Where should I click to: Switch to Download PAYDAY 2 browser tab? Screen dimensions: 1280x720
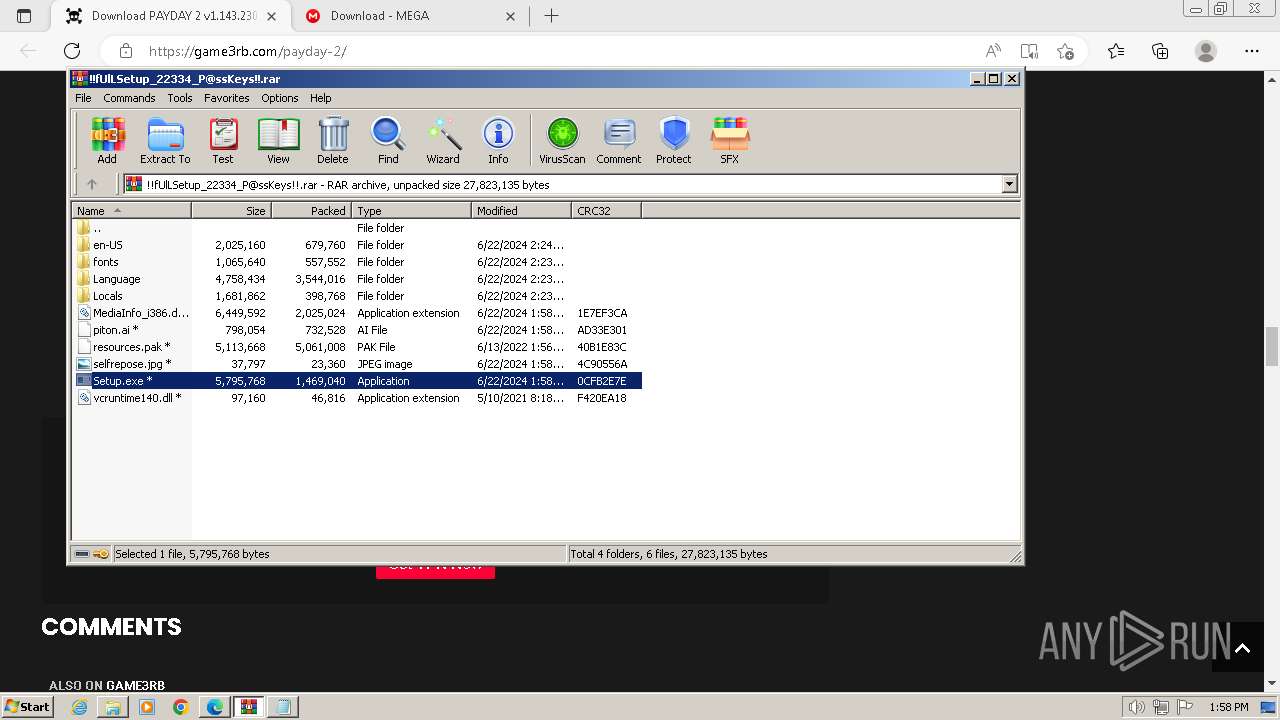(x=173, y=16)
